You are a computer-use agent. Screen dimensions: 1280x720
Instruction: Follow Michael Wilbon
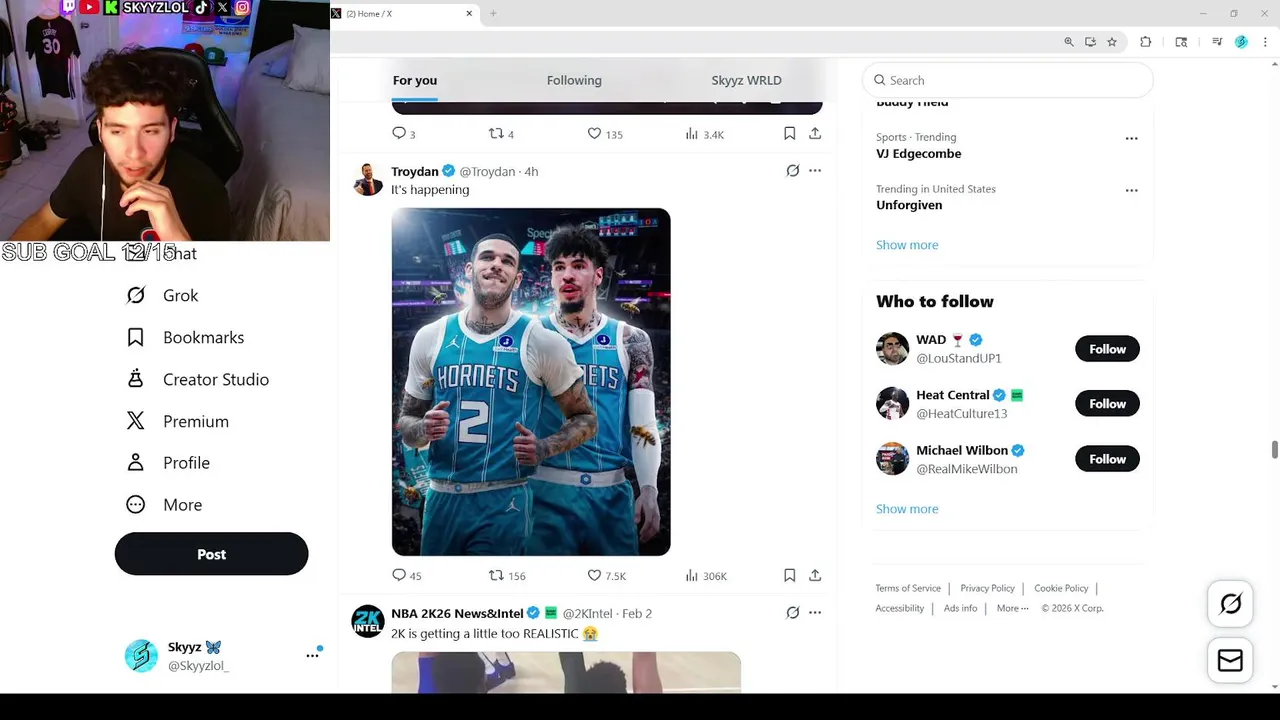[1107, 459]
